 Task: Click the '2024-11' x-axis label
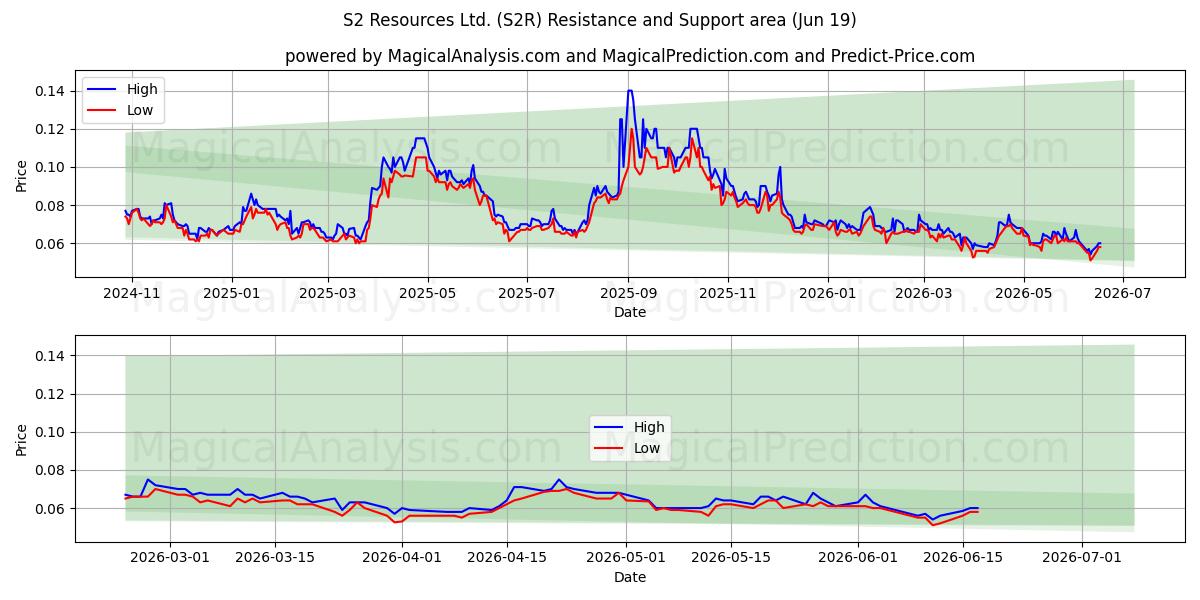coord(132,294)
